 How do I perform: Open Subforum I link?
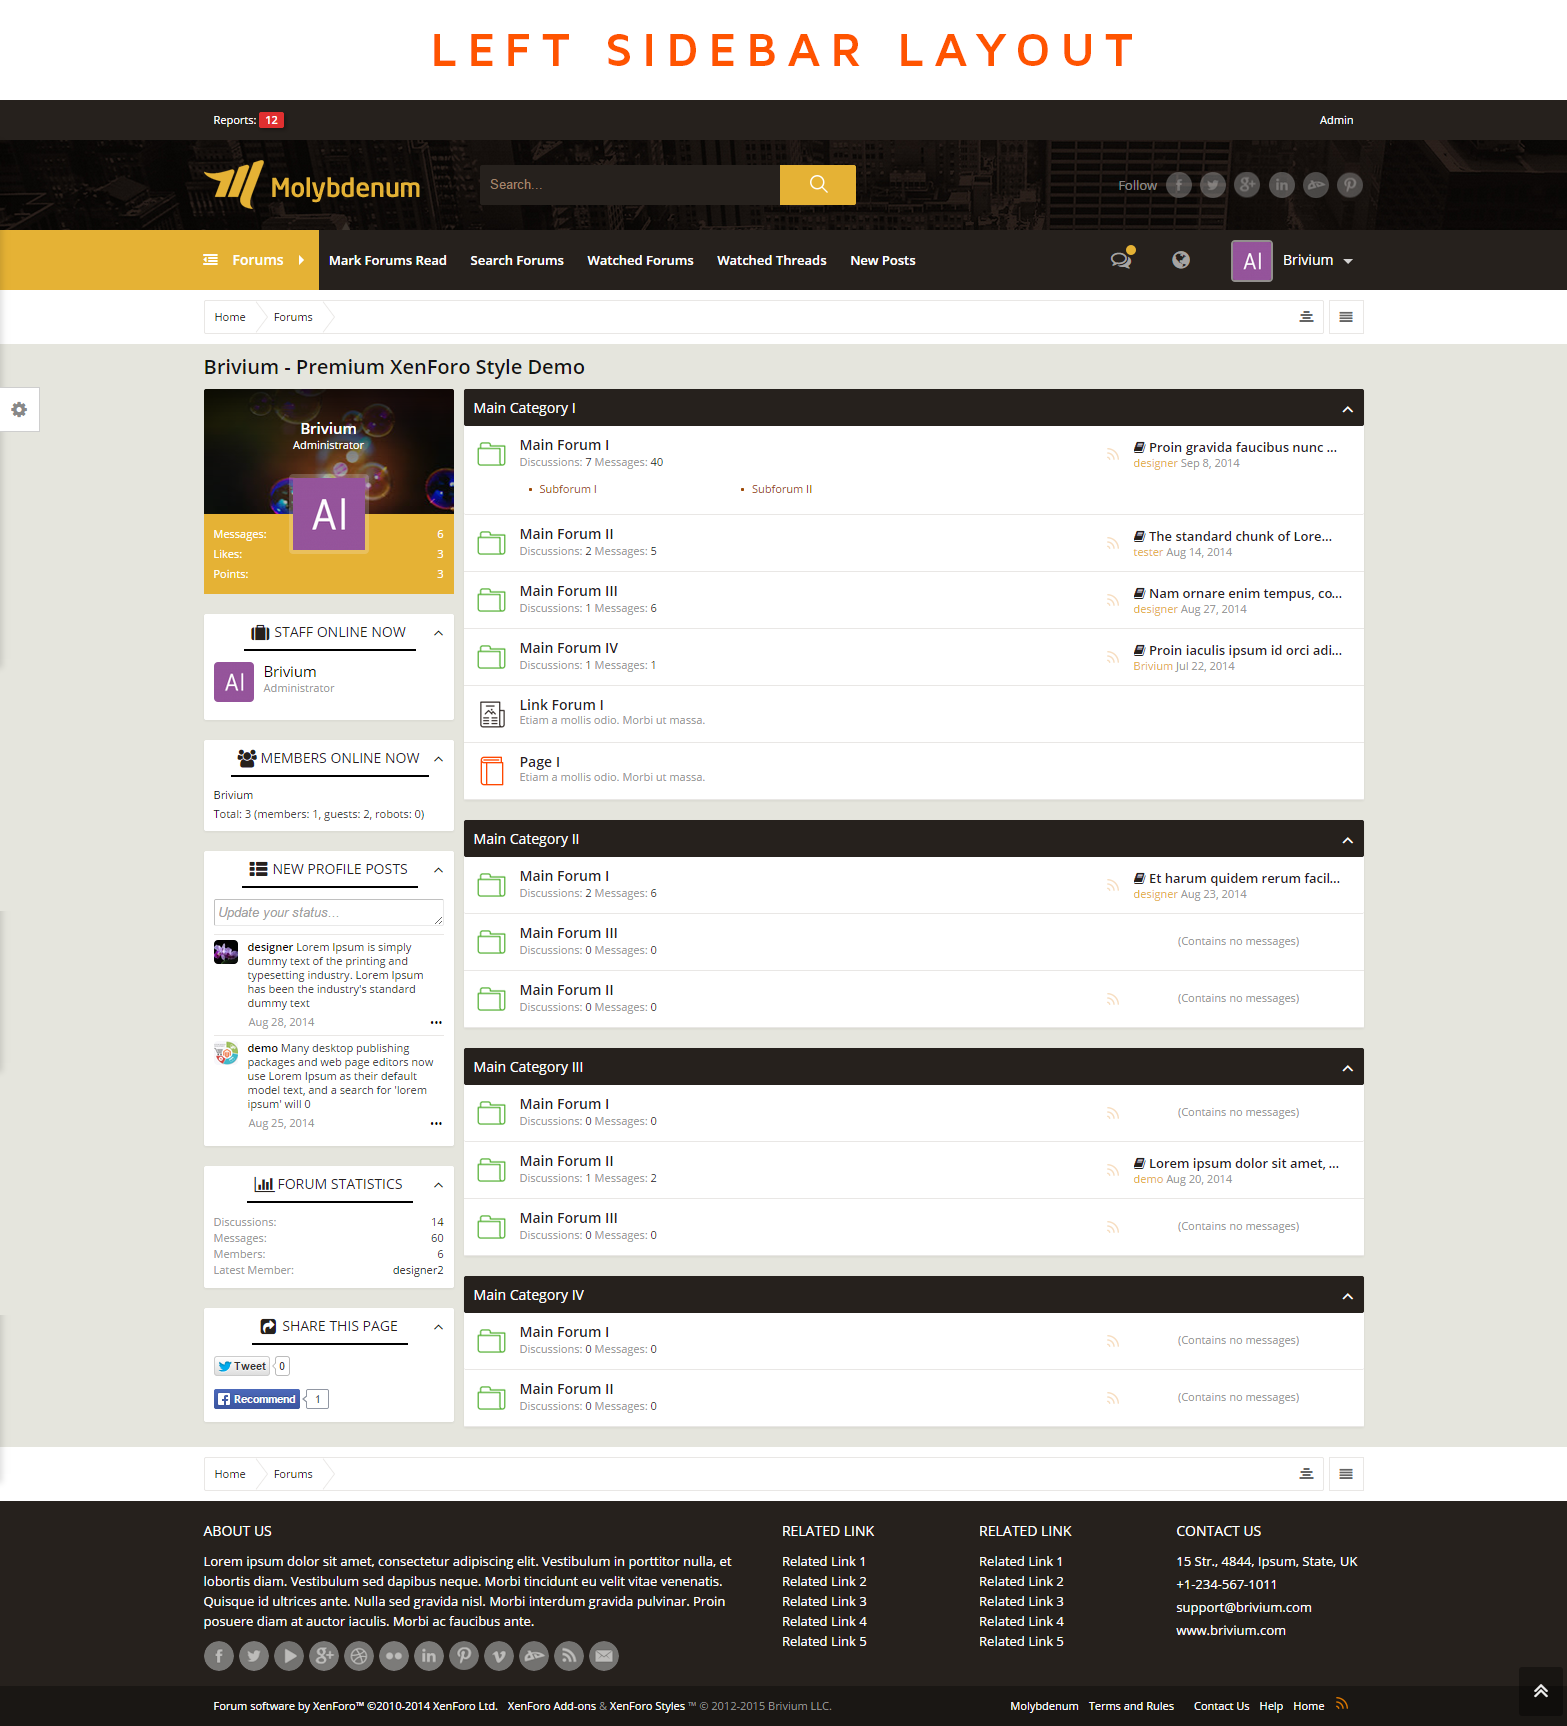point(568,489)
